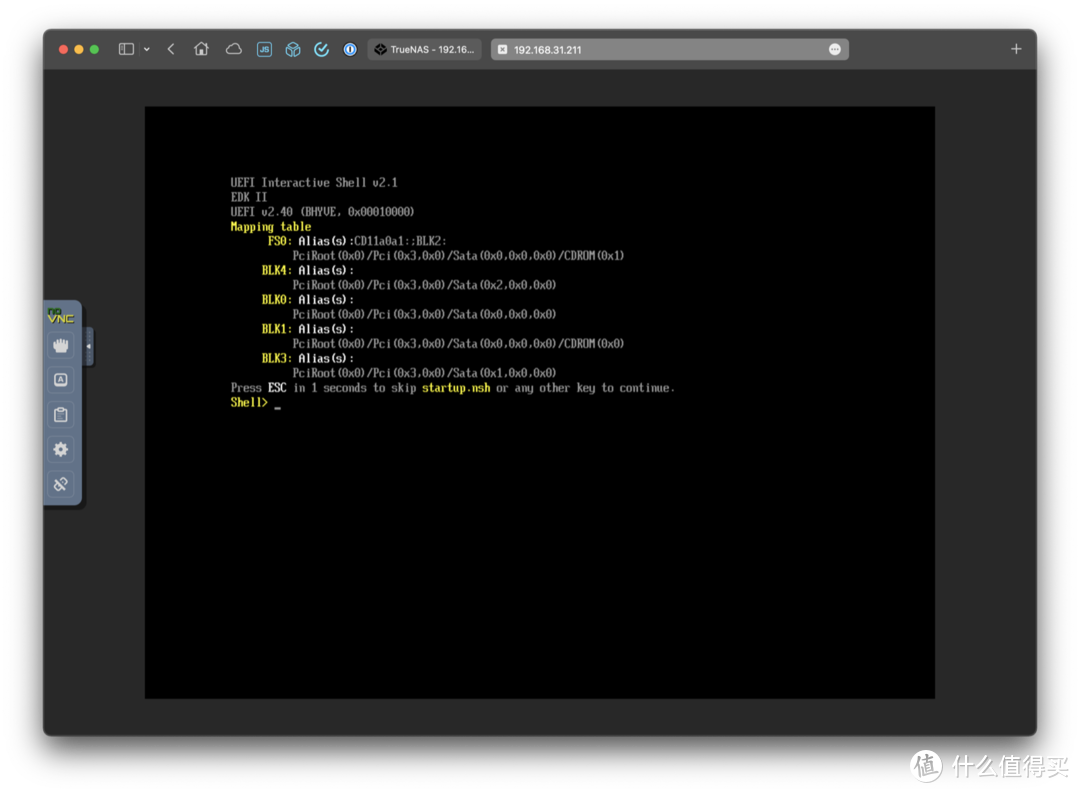Open the browser home page
Screen dimensions: 1080x793
click(201, 49)
